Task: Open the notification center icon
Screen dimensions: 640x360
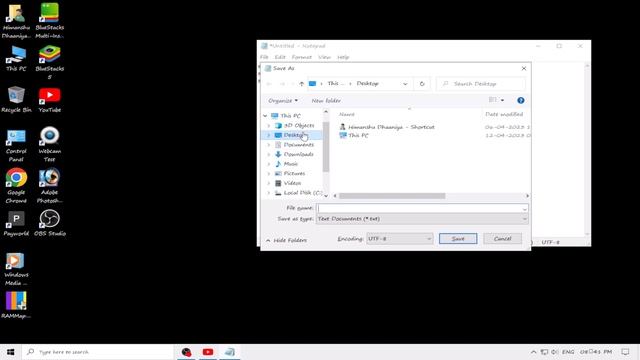Action: pyautogui.click(x=625, y=352)
